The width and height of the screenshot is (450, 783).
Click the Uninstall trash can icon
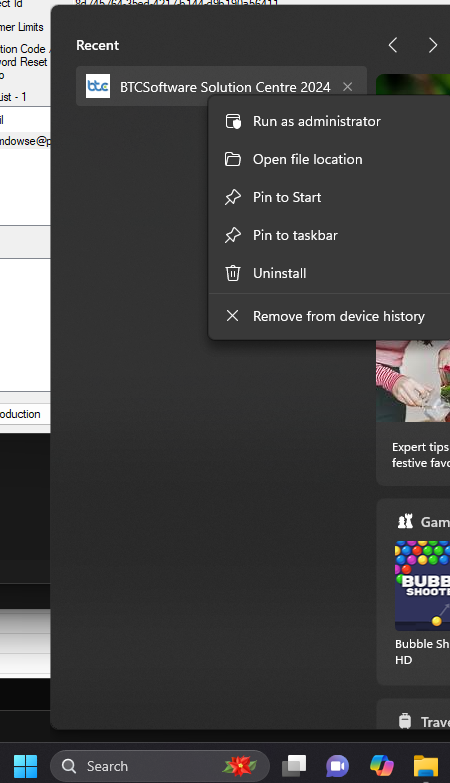(x=233, y=273)
